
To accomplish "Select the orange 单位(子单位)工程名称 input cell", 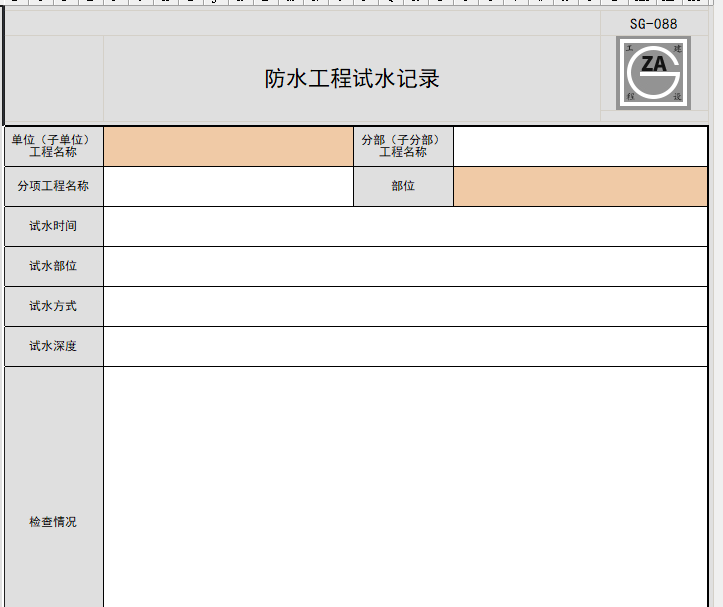I will (x=228, y=146).
